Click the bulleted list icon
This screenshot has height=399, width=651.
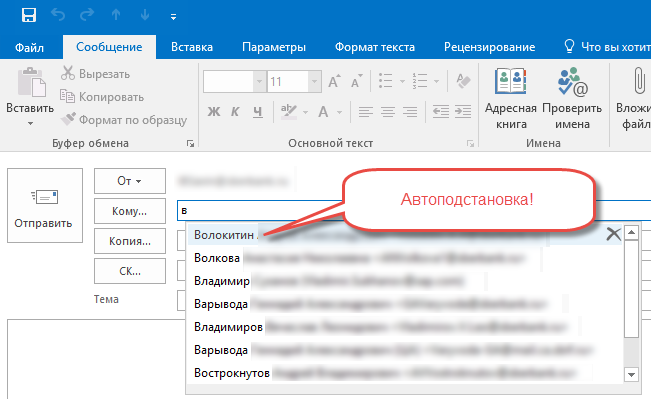pos(386,81)
